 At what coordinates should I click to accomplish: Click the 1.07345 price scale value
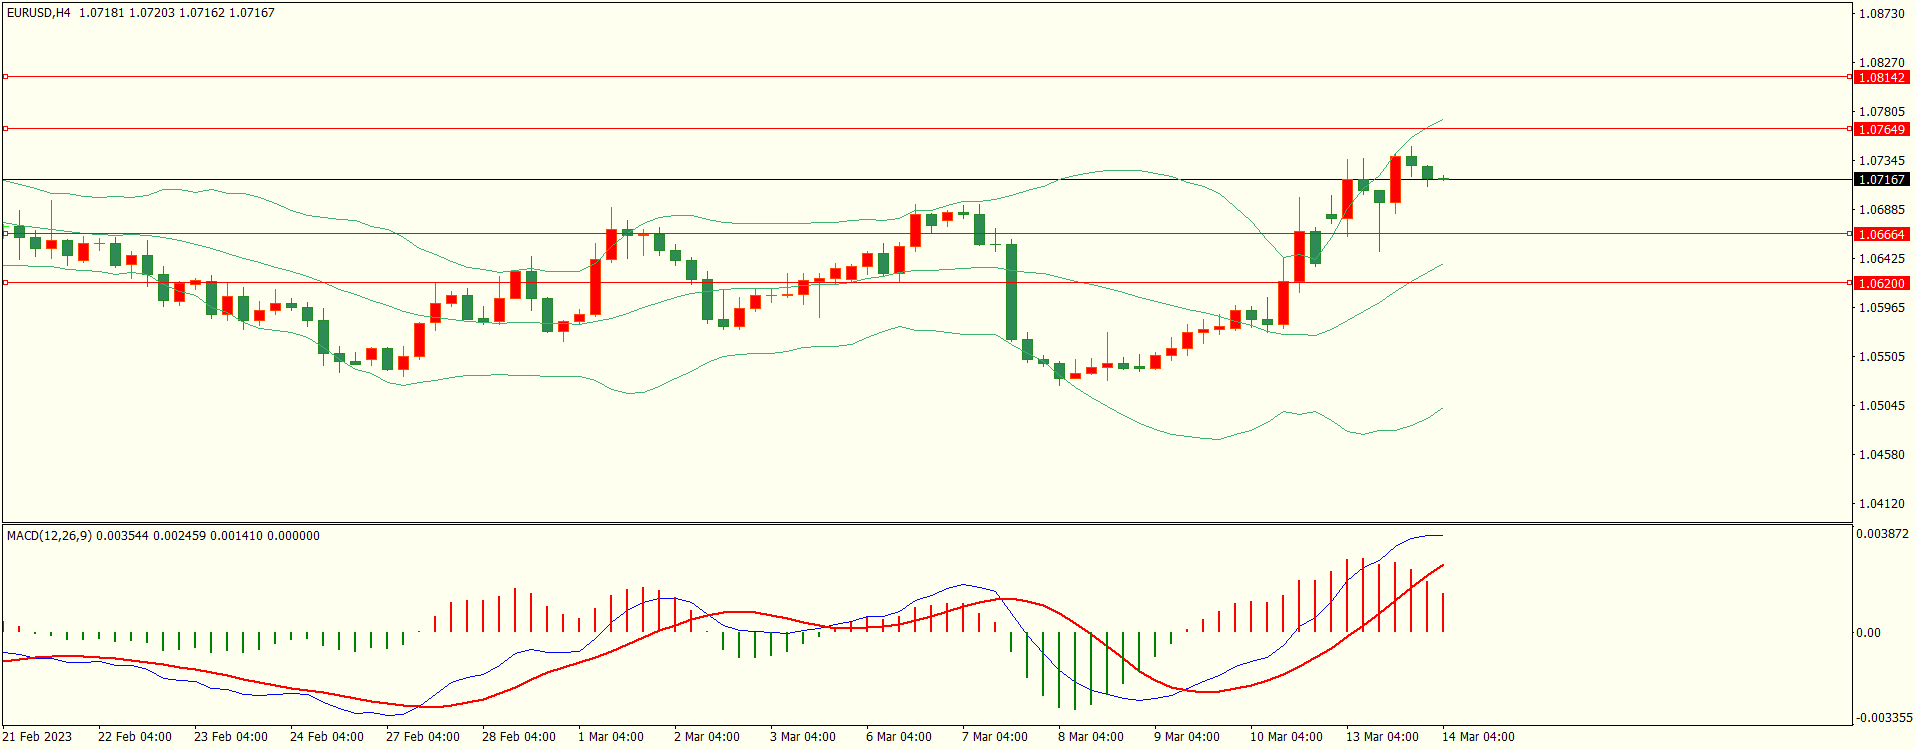[1881, 160]
